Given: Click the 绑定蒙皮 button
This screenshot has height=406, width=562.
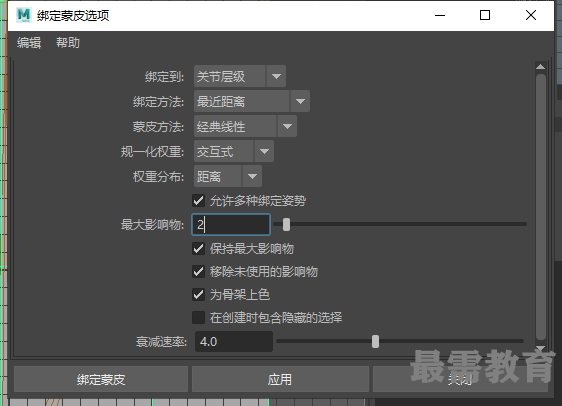Looking at the screenshot, I should (101, 379).
